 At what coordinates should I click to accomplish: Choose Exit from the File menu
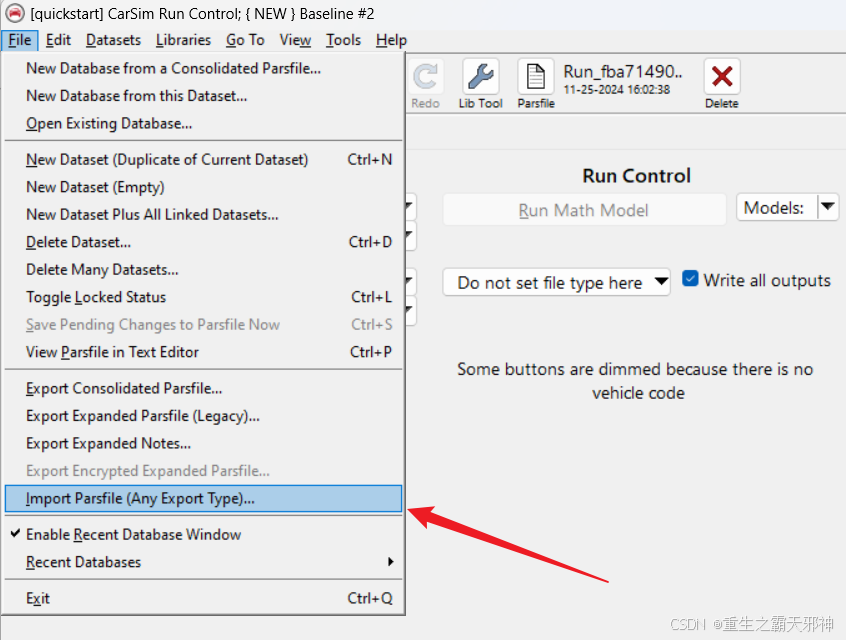[204, 598]
